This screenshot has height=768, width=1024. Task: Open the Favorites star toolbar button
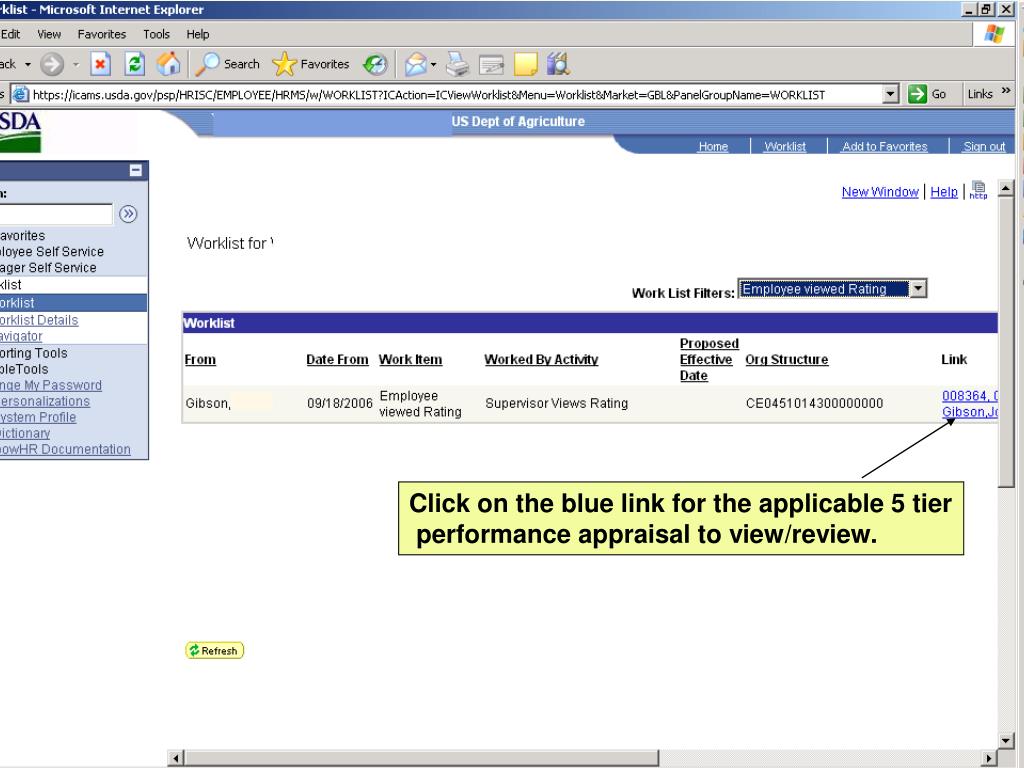[310, 64]
